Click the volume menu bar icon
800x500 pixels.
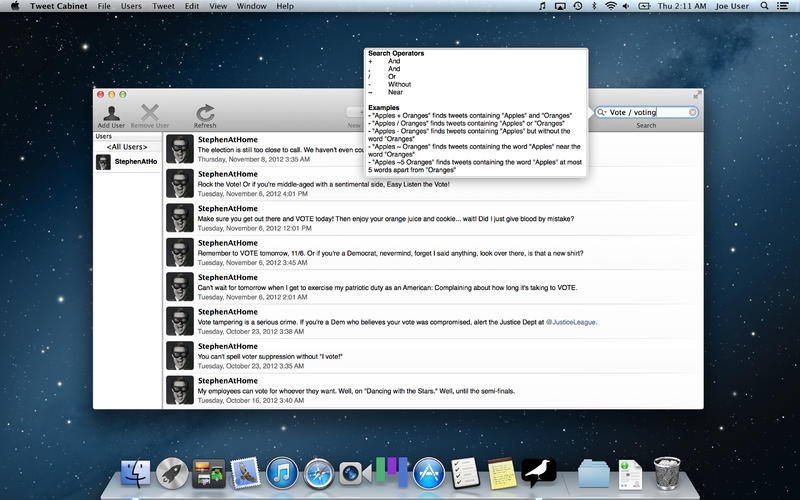click(626, 6)
